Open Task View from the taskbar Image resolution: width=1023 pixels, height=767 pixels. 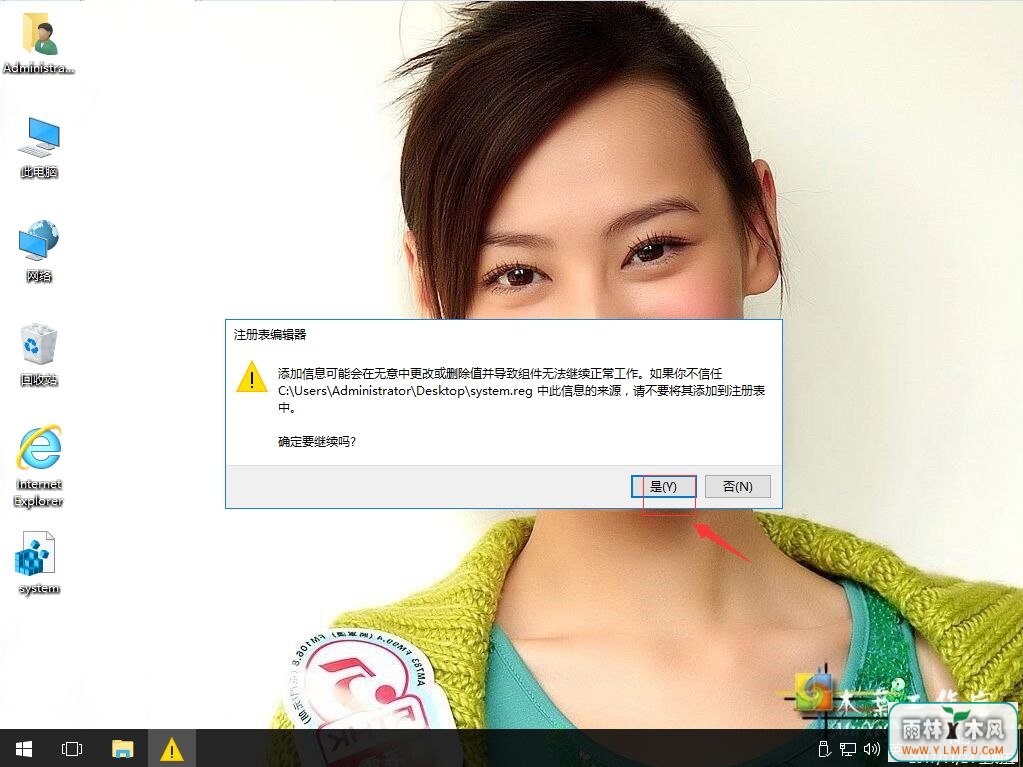(x=72, y=749)
